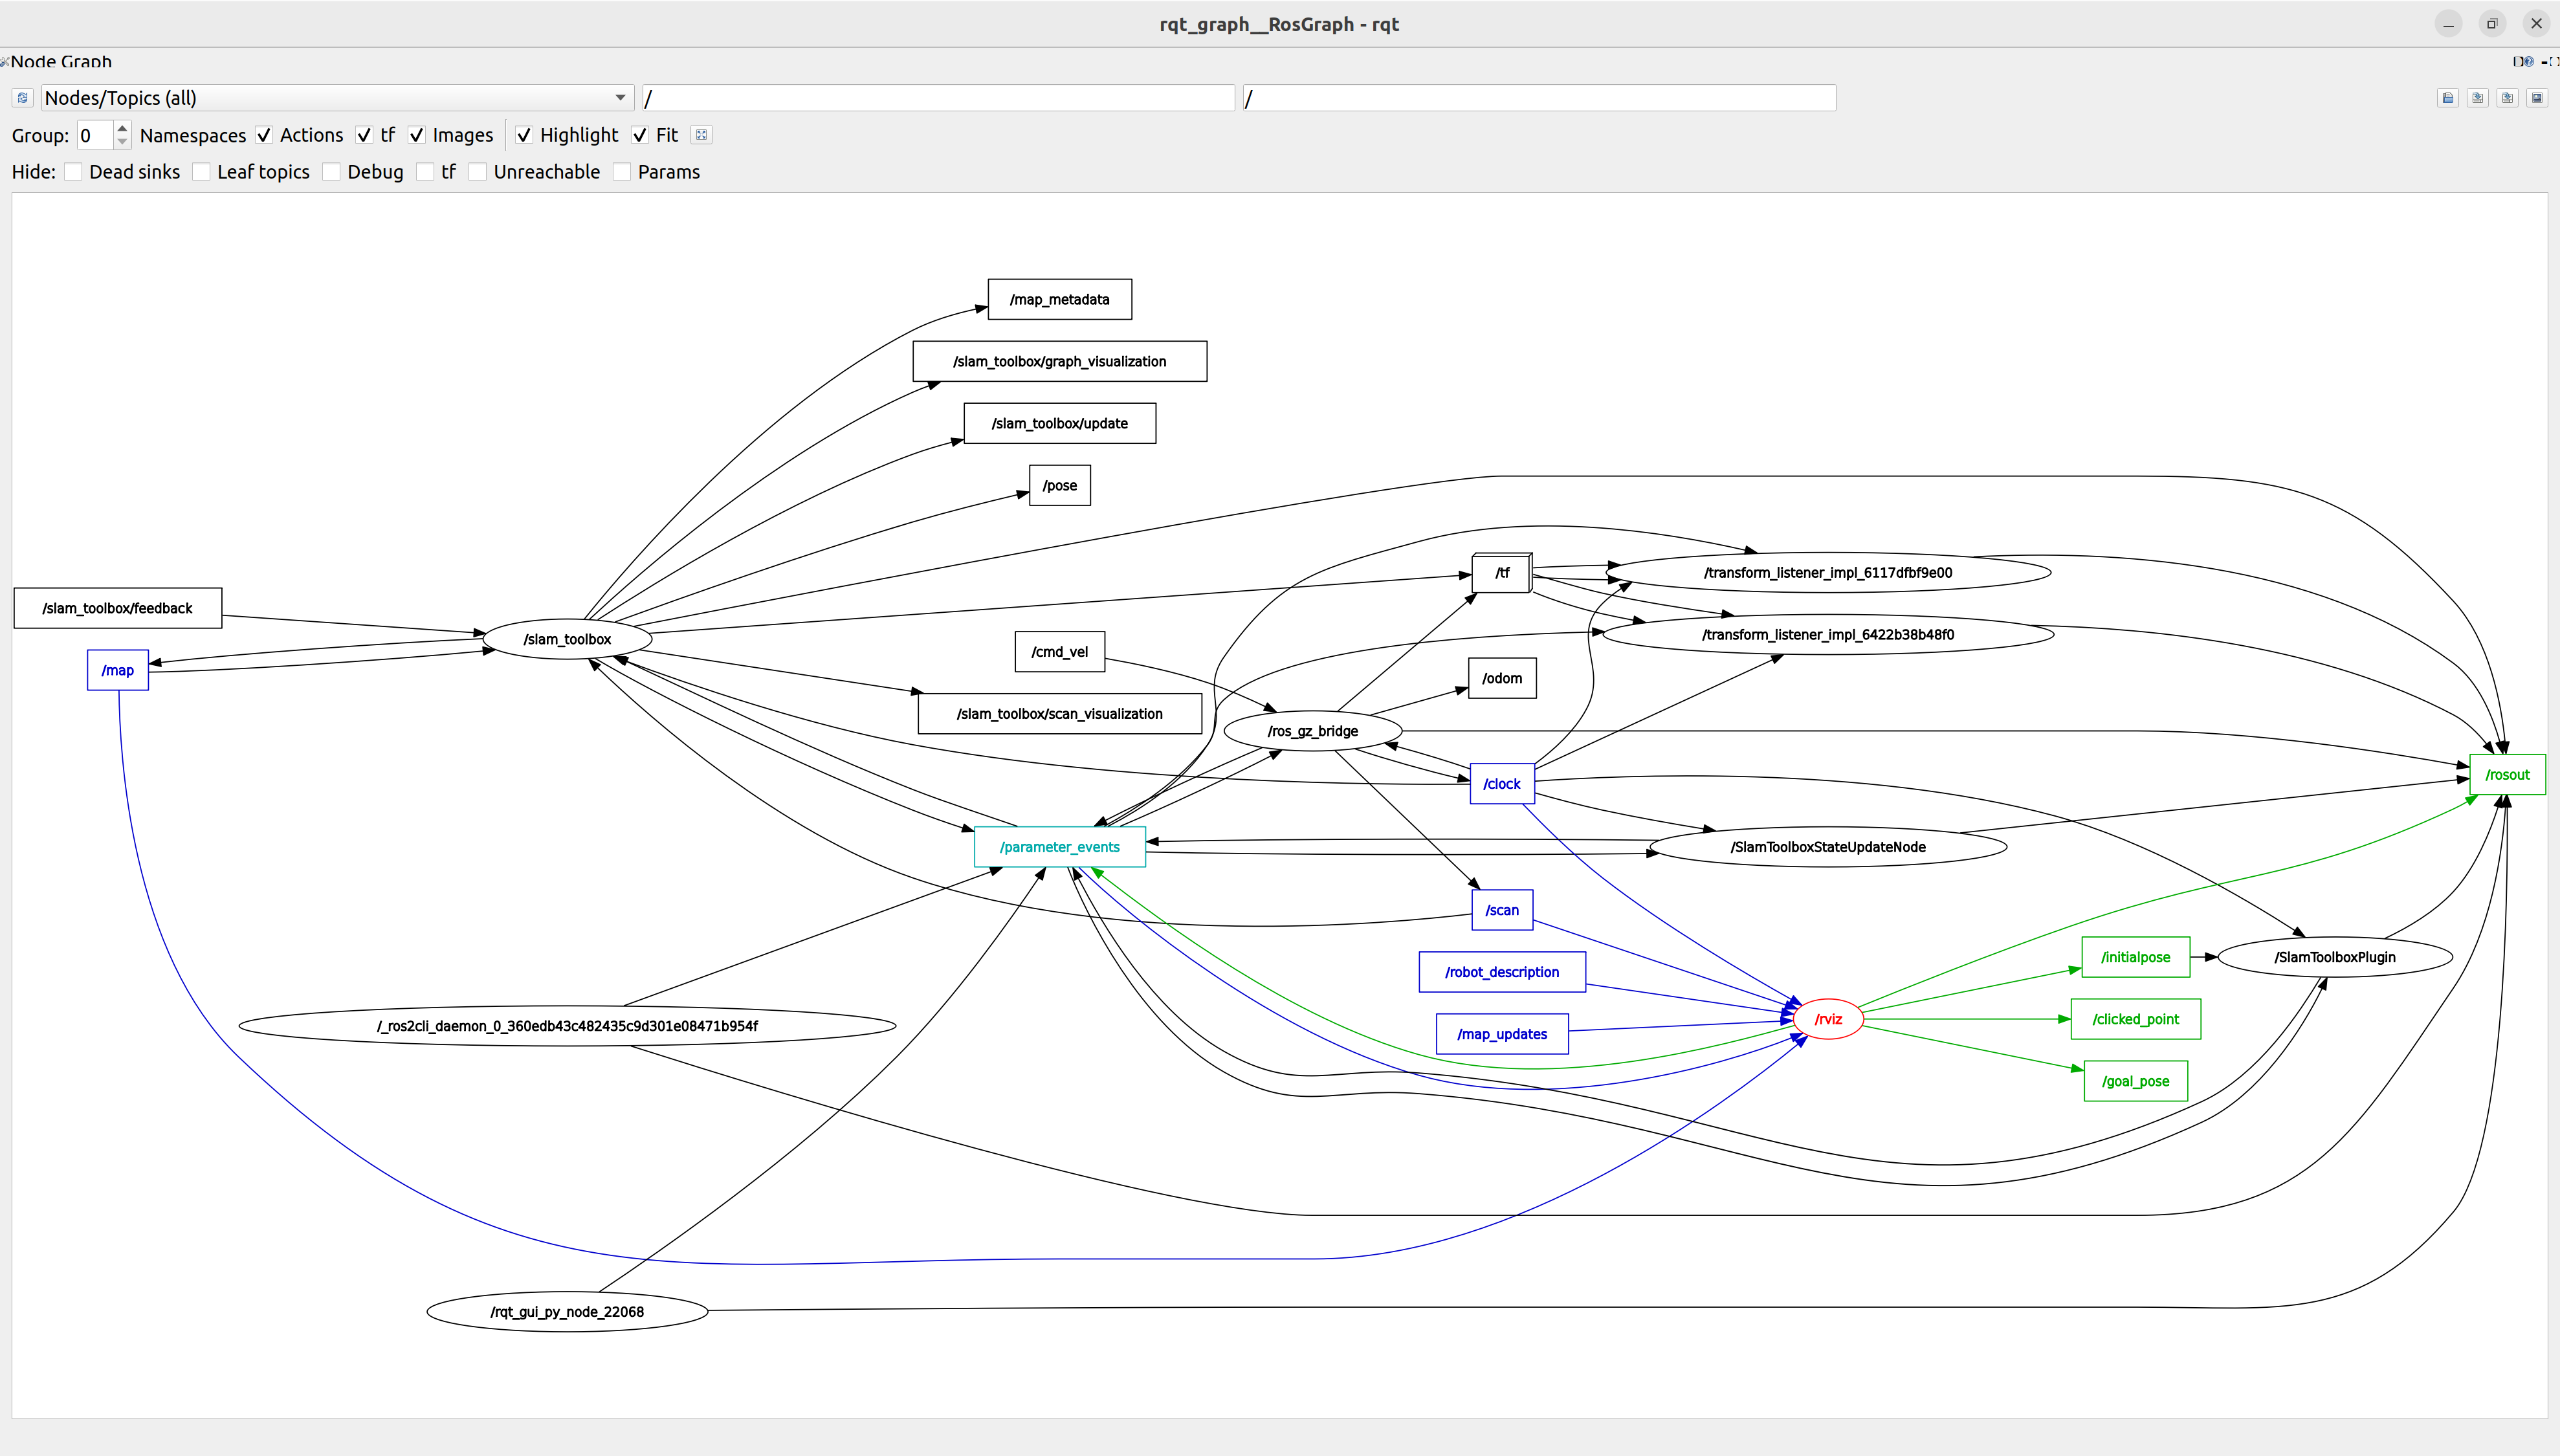Select the /SlamToolboxPlugin node
2560x1456 pixels.
[2335, 957]
